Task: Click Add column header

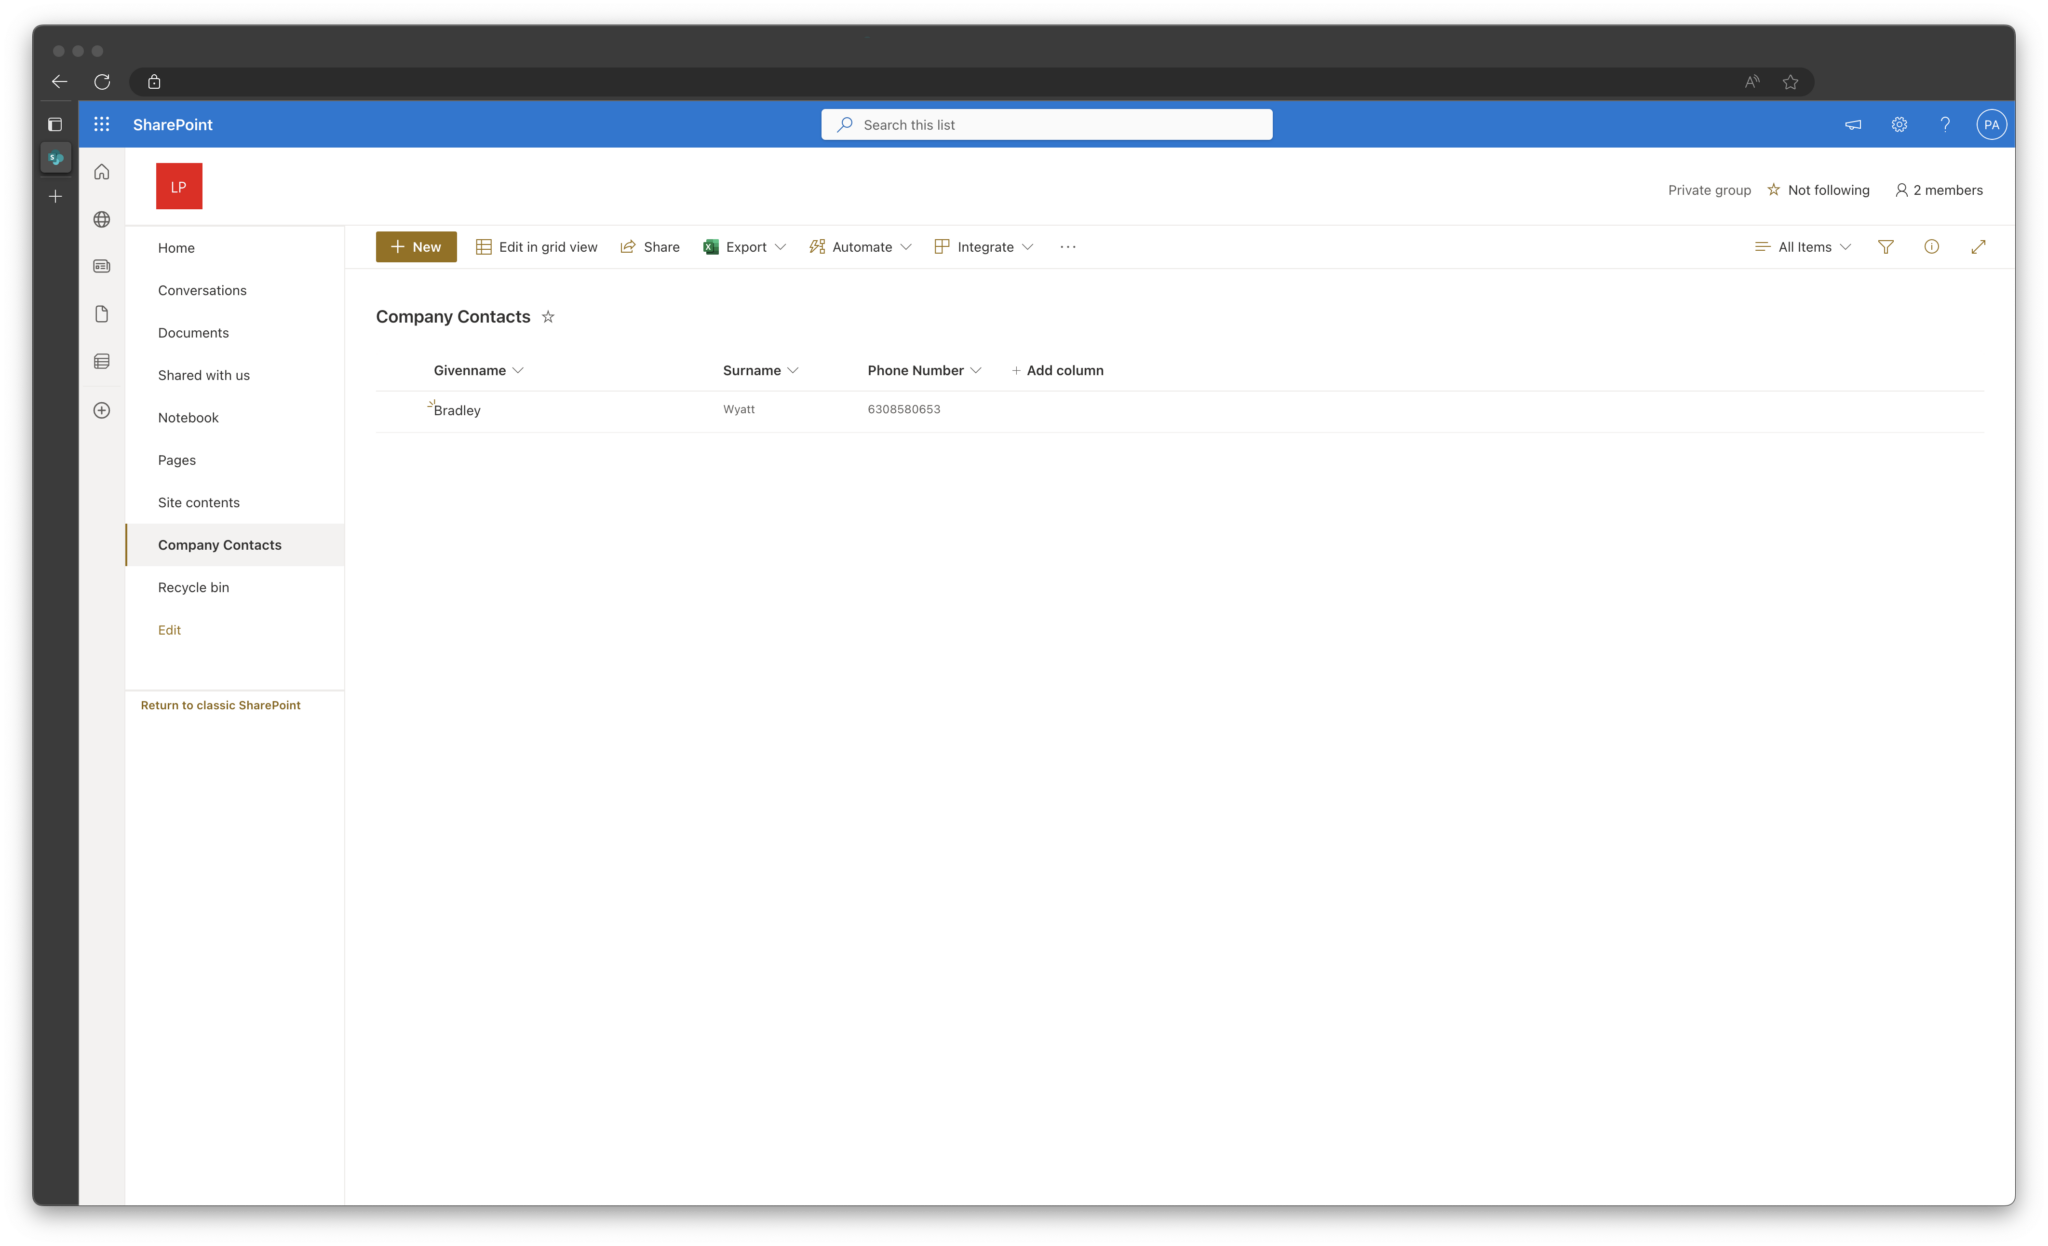Action: [x=1058, y=370]
